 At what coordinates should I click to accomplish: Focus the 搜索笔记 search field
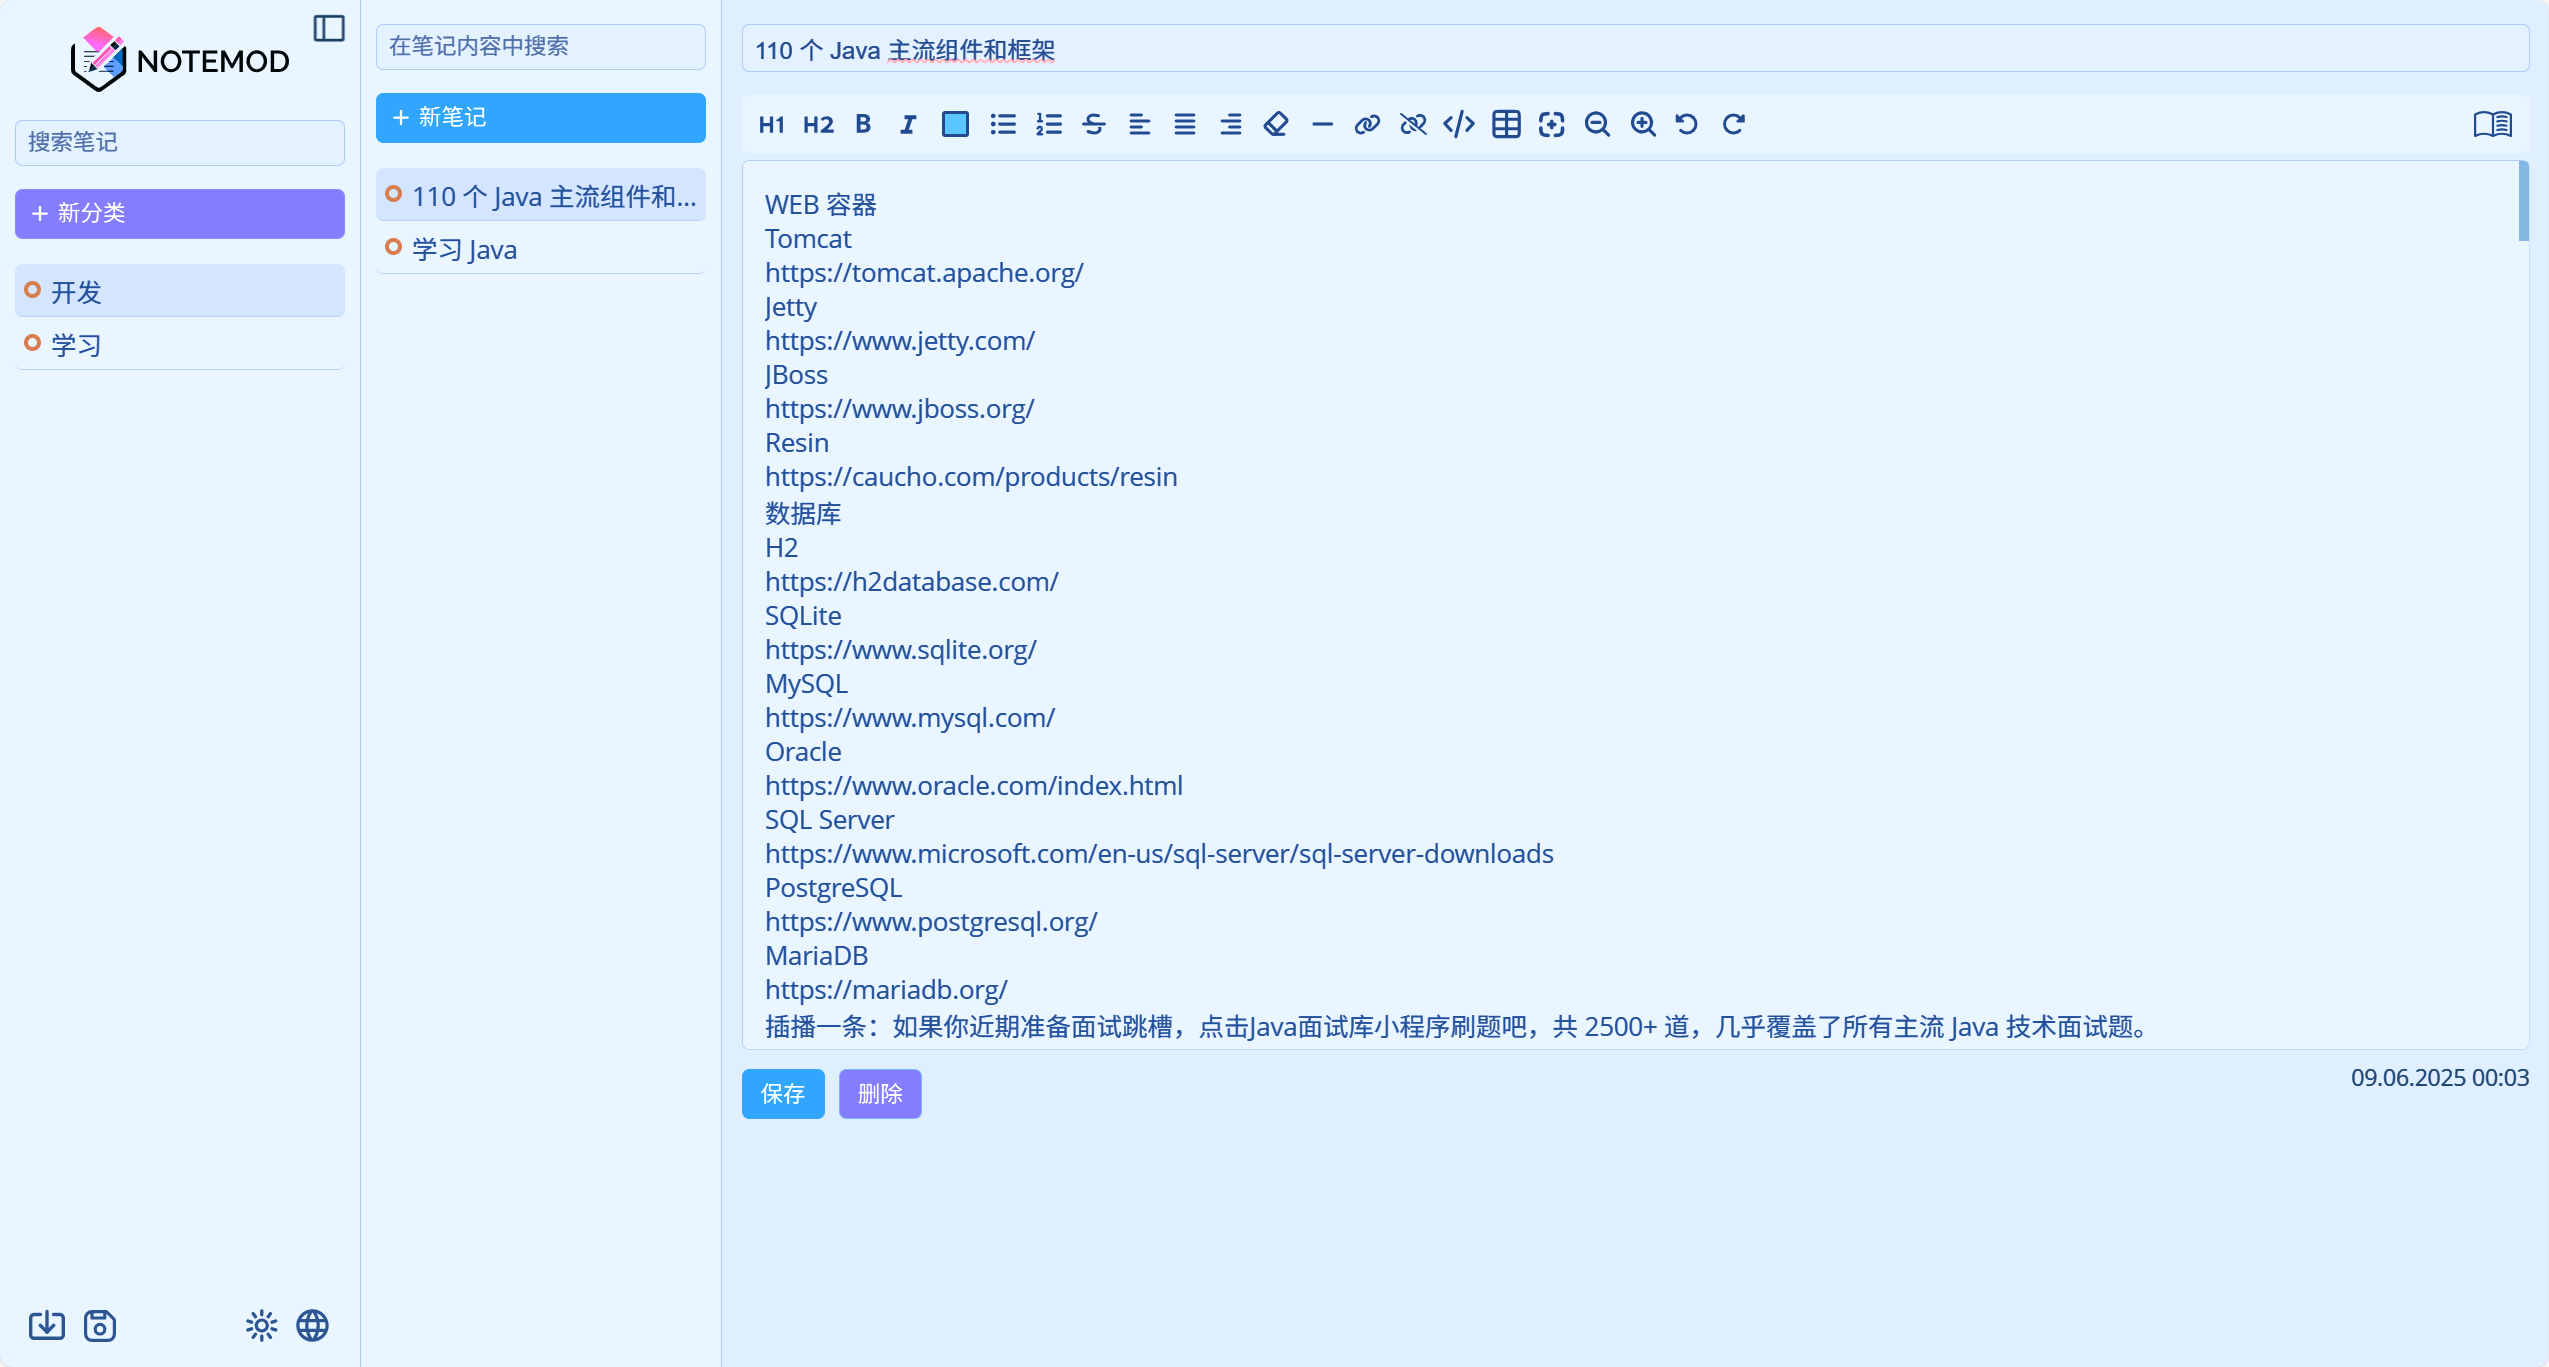(180, 142)
